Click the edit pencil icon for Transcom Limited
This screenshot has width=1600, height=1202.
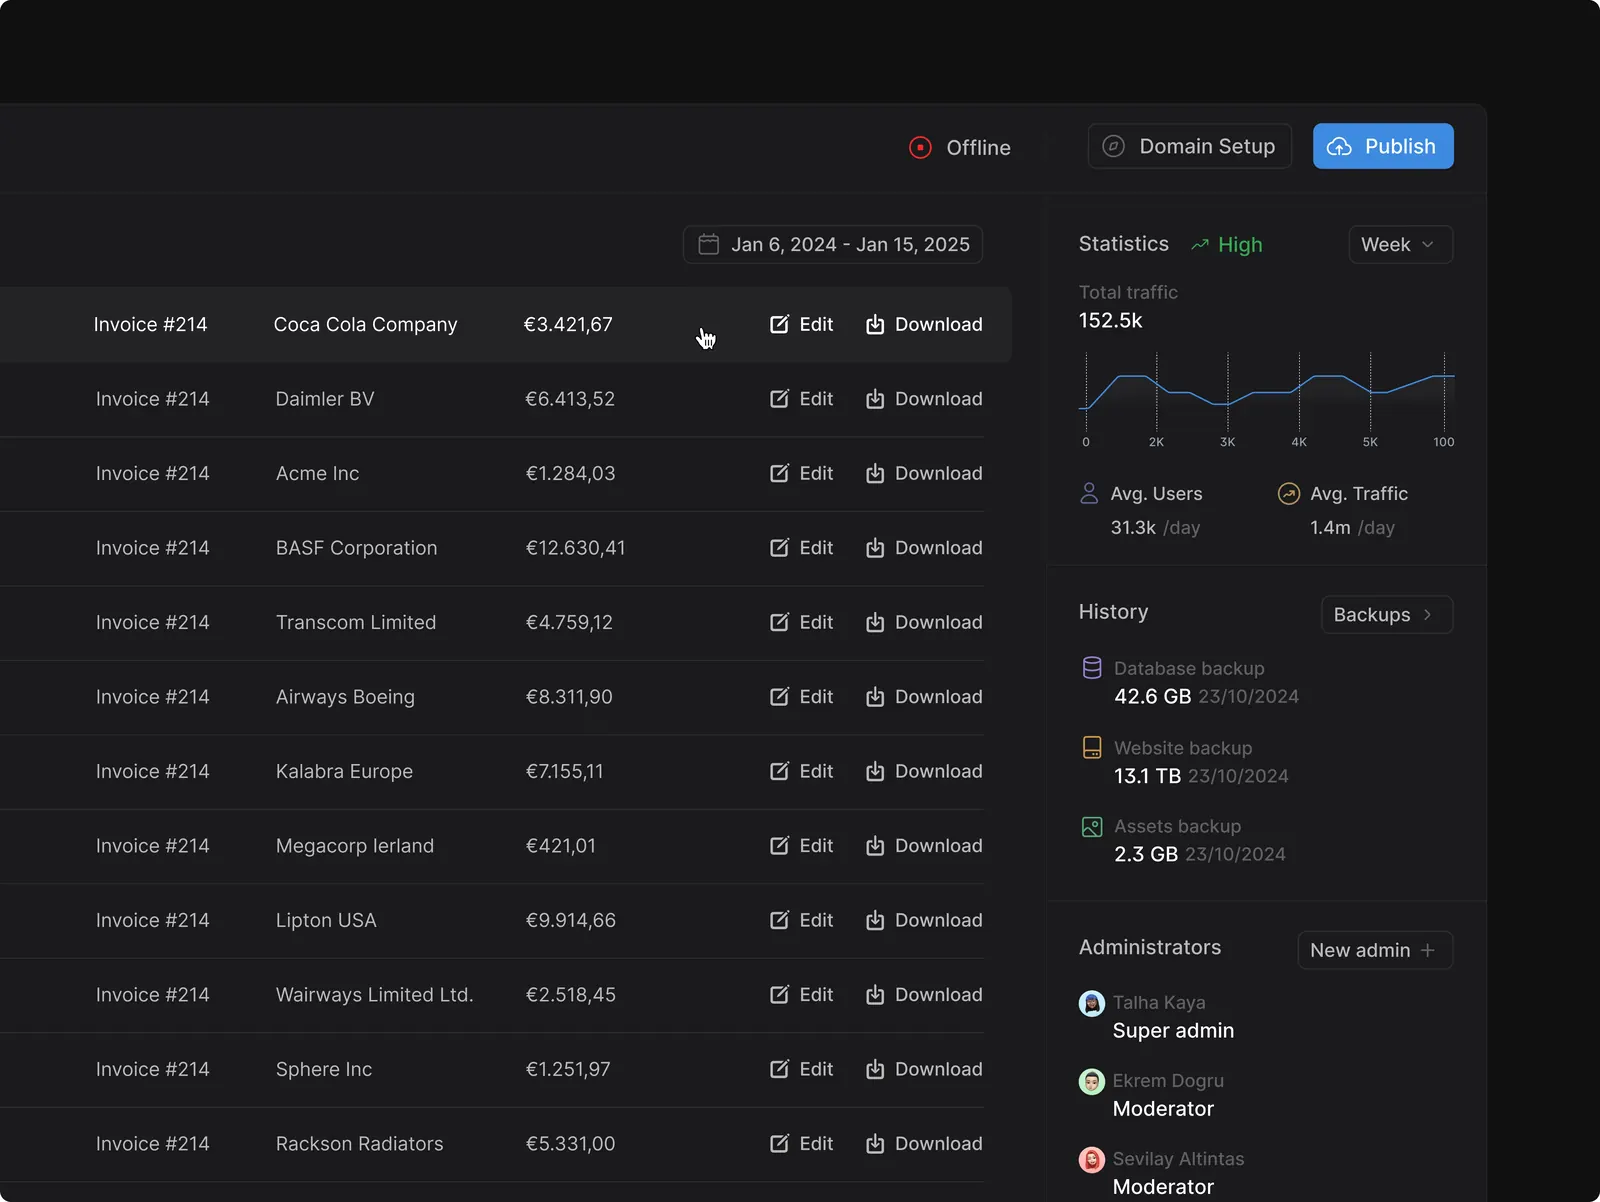[x=779, y=622]
